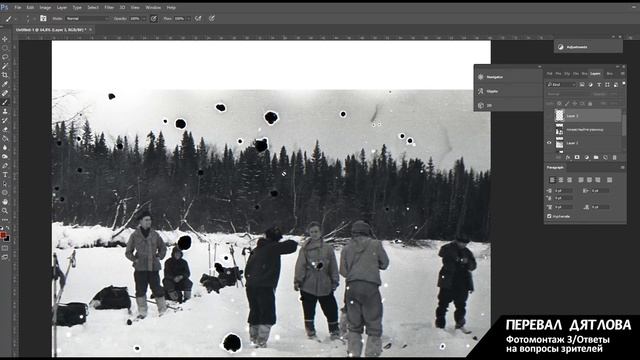Select the Untitled-1 document tab
The width and height of the screenshot is (640, 360).
pyautogui.click(x=51, y=30)
